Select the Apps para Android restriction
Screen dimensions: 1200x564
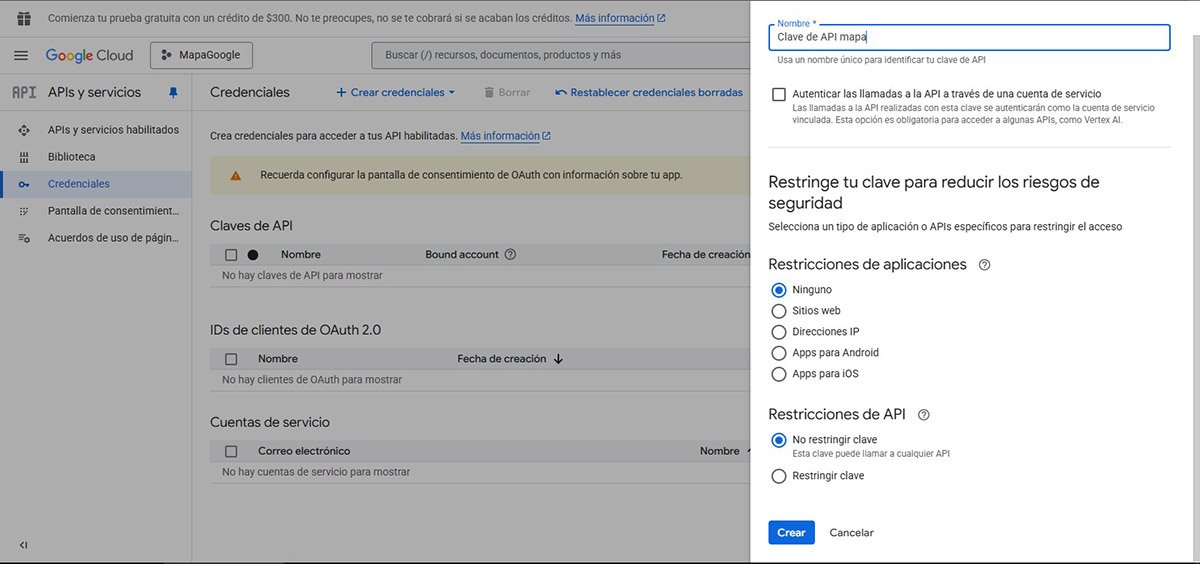tap(779, 353)
